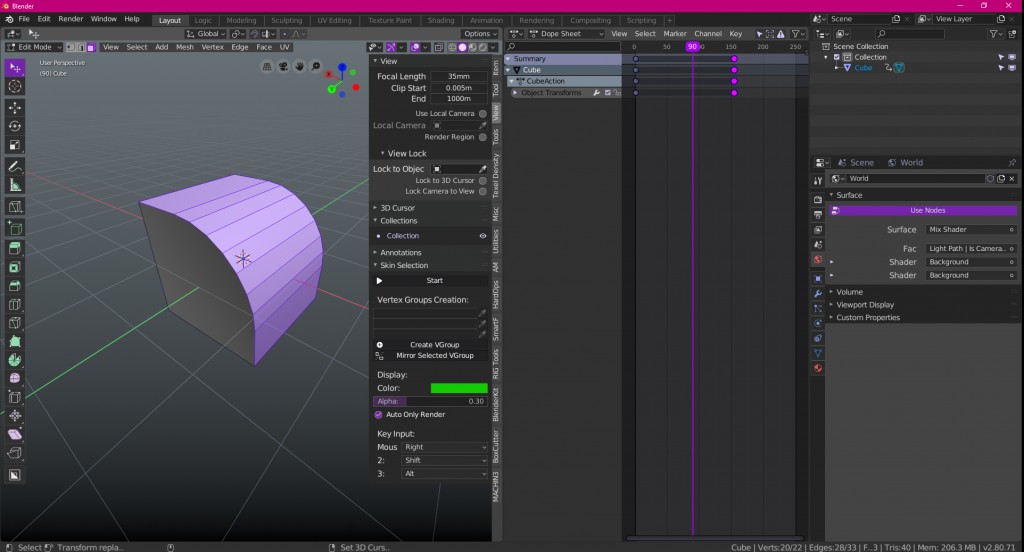Image resolution: width=1024 pixels, height=552 pixels.
Task: Click the green Display color swatch
Action: click(459, 388)
